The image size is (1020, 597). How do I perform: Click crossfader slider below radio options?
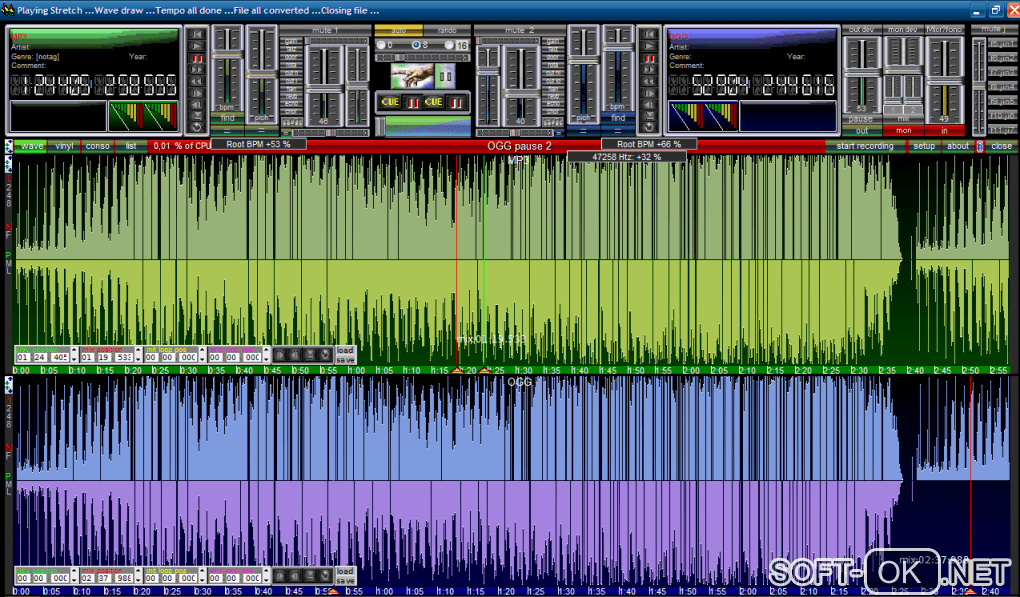(x=423, y=58)
